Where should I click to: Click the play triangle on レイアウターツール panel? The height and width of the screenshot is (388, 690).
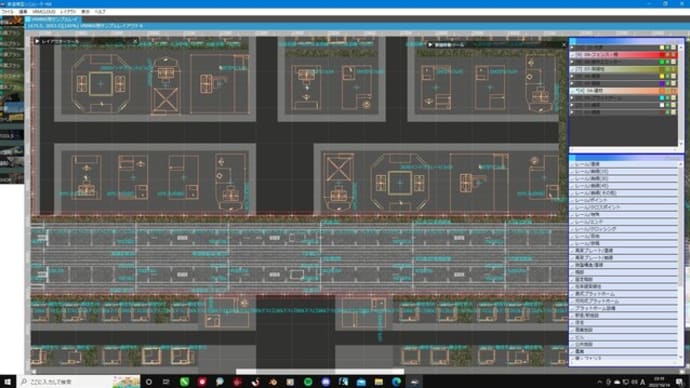pos(37,41)
